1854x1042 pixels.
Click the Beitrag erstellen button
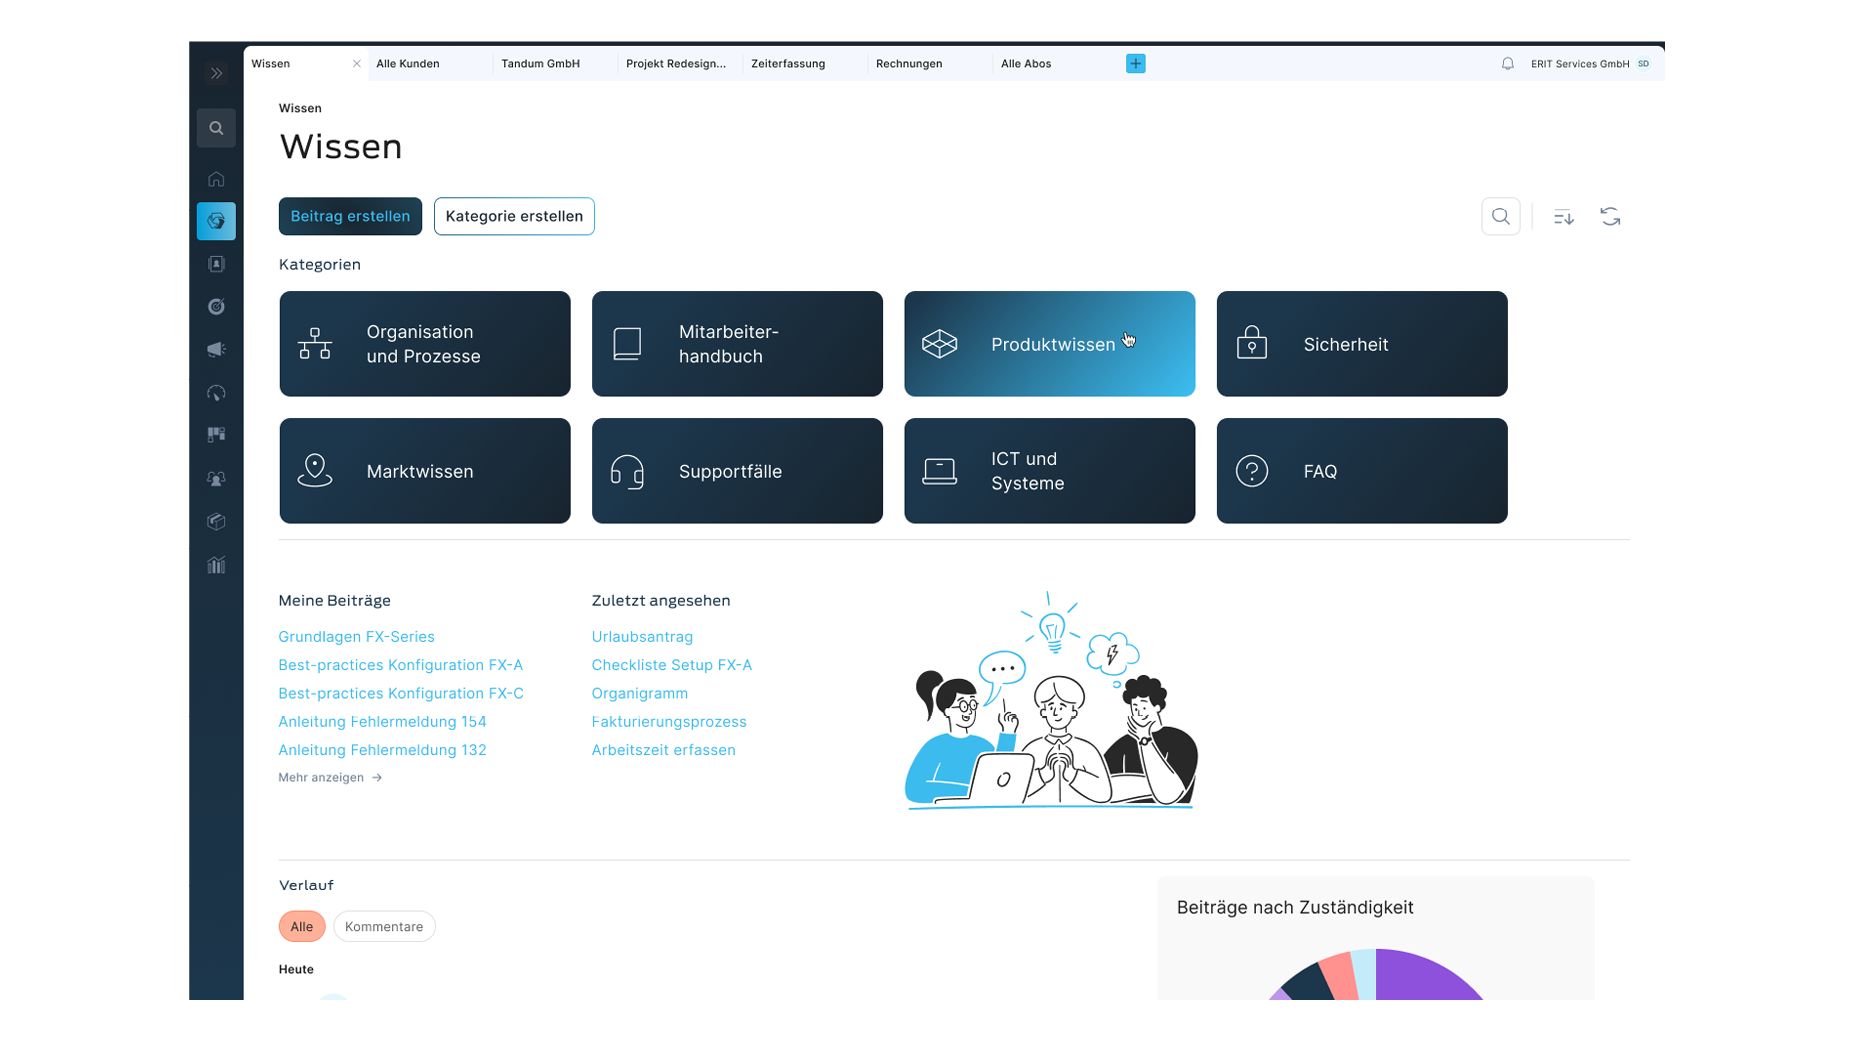click(350, 216)
